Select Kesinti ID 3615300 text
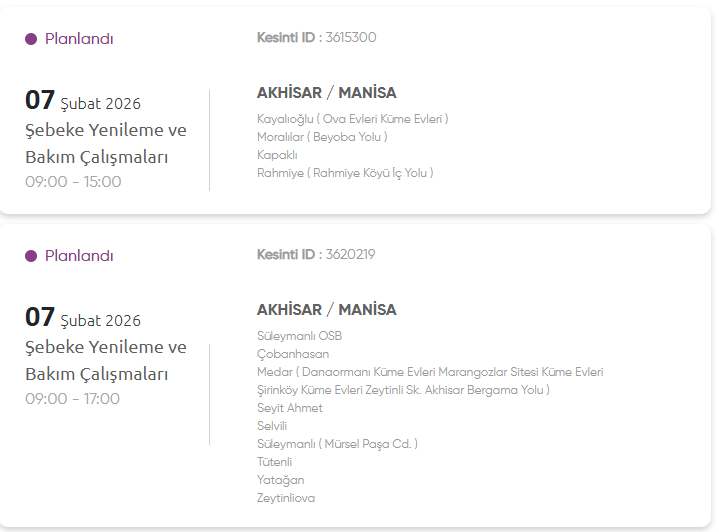Viewport: 719px width, 532px height. coord(316,38)
